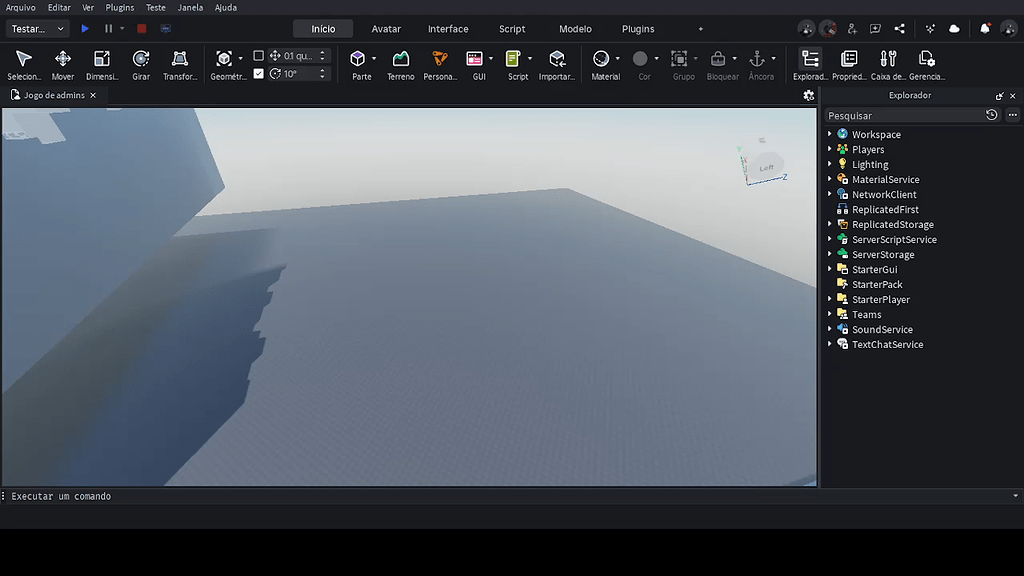Image resolution: width=1024 pixels, height=576 pixels.
Task: Open the Personagem tool
Action: click(x=440, y=65)
